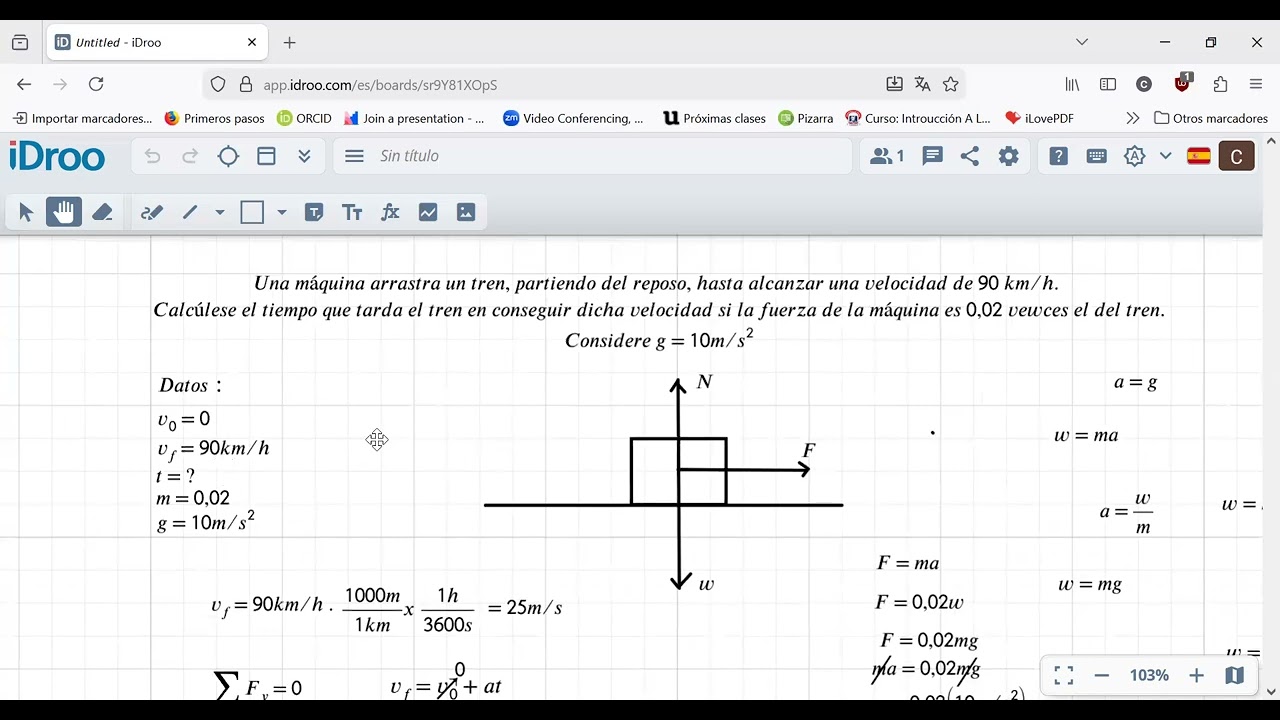
Task: Install the site as an app
Action: click(x=894, y=85)
